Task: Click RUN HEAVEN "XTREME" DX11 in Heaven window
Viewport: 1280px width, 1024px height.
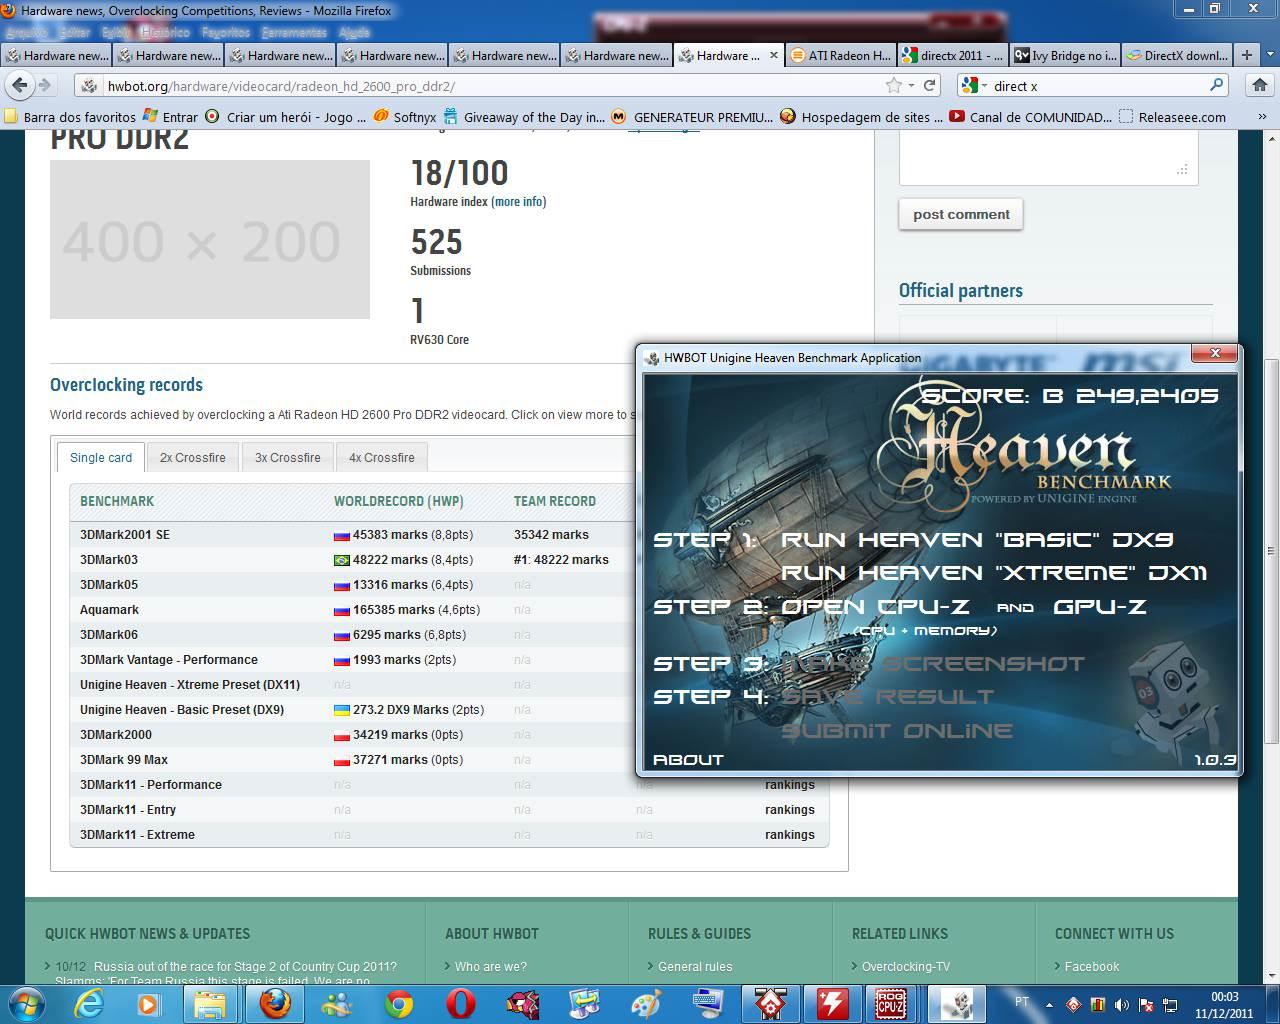Action: click(994, 573)
